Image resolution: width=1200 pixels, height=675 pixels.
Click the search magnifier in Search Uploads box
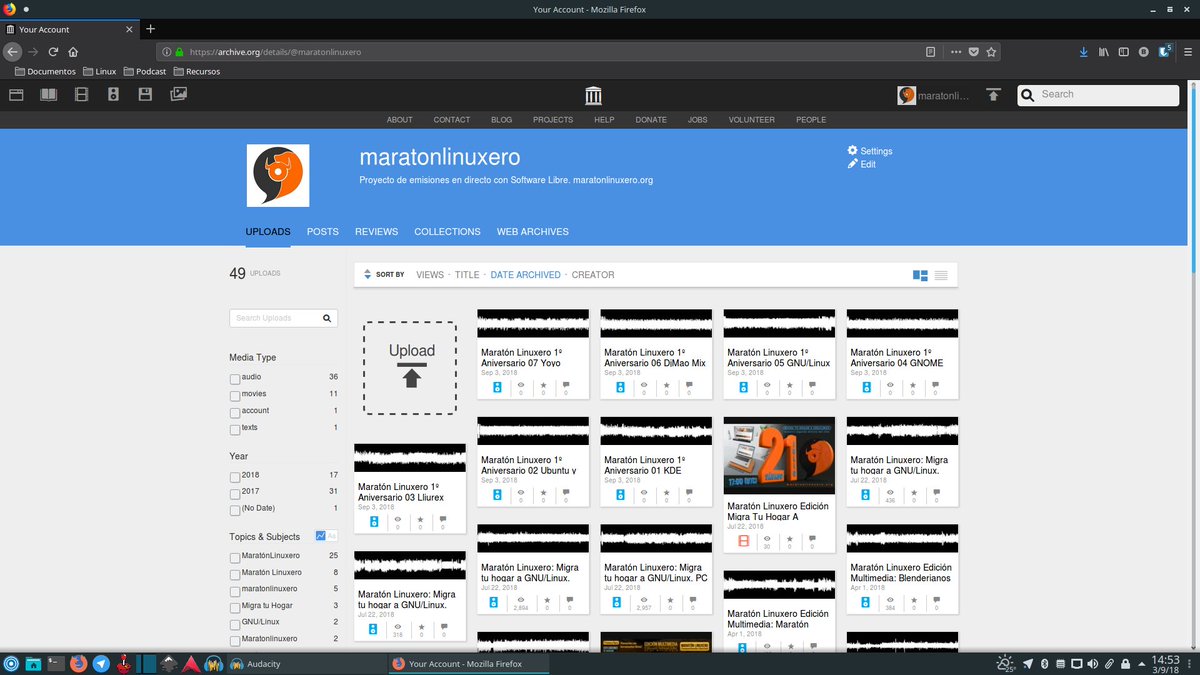(327, 318)
